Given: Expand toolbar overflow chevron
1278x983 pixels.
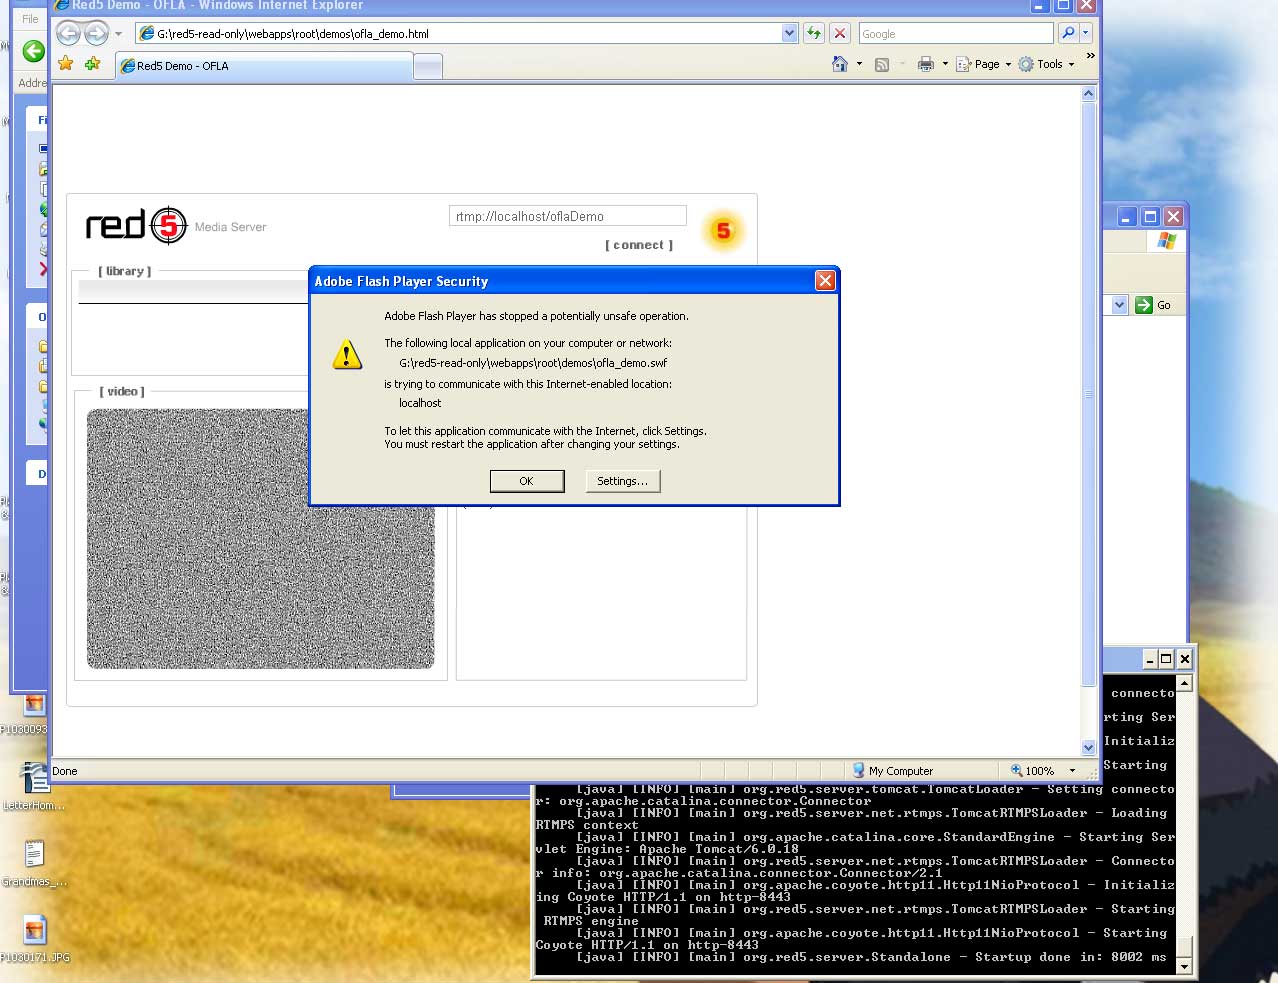Looking at the screenshot, I should click(x=1090, y=56).
